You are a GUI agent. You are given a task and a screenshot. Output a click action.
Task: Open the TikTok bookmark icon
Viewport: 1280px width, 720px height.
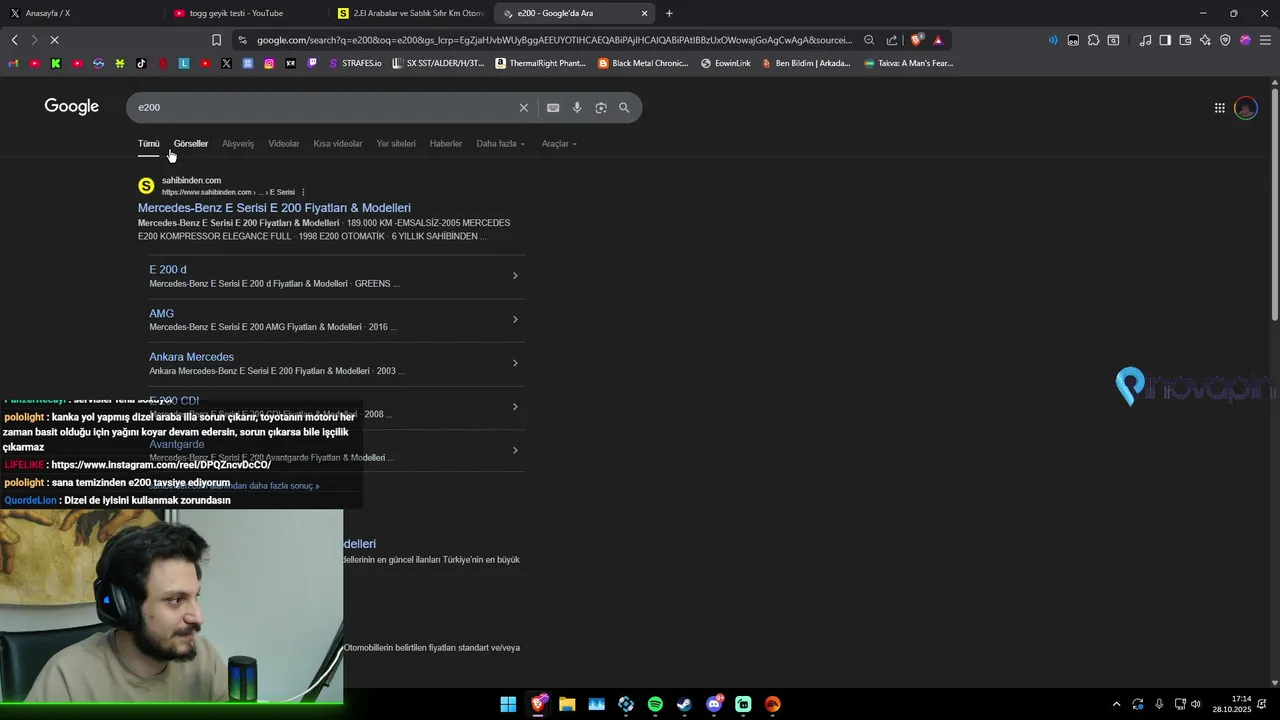pyautogui.click(x=141, y=63)
